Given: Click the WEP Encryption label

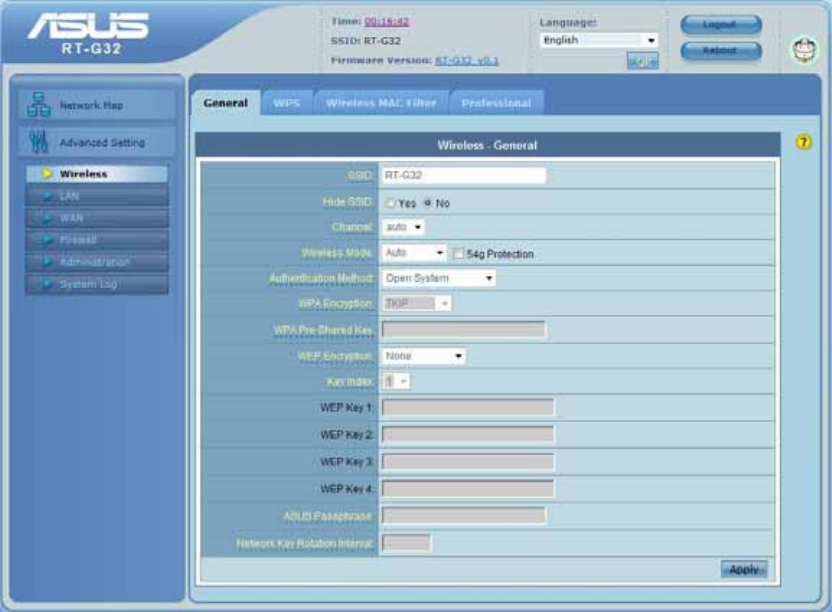Looking at the screenshot, I should coord(335,356).
